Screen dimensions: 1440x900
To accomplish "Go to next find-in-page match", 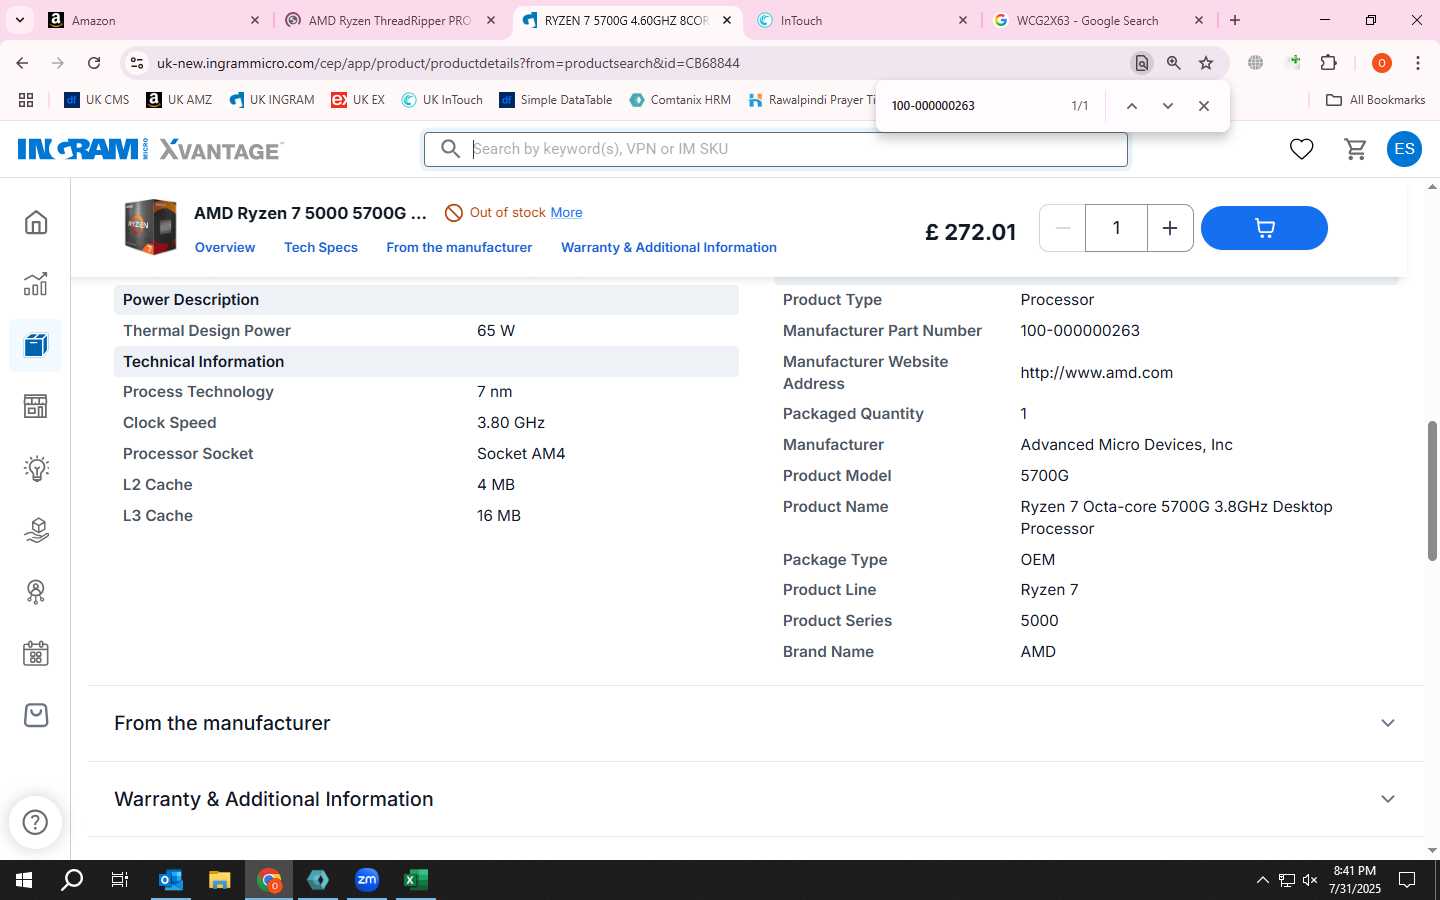I will coord(1167,106).
